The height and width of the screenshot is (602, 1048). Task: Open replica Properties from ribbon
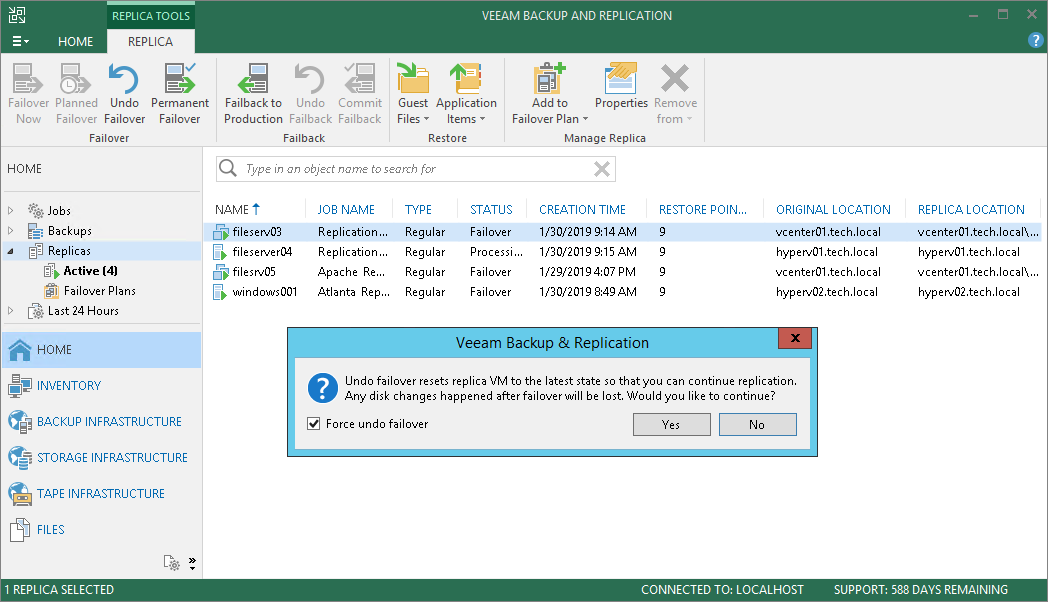pos(621,87)
